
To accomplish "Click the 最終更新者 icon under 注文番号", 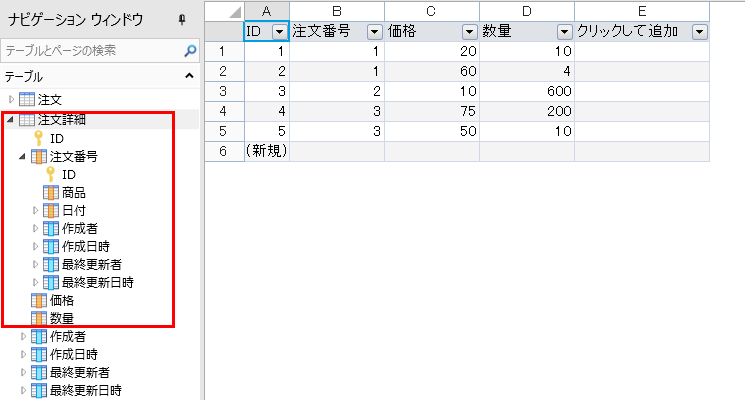I will (x=51, y=264).
